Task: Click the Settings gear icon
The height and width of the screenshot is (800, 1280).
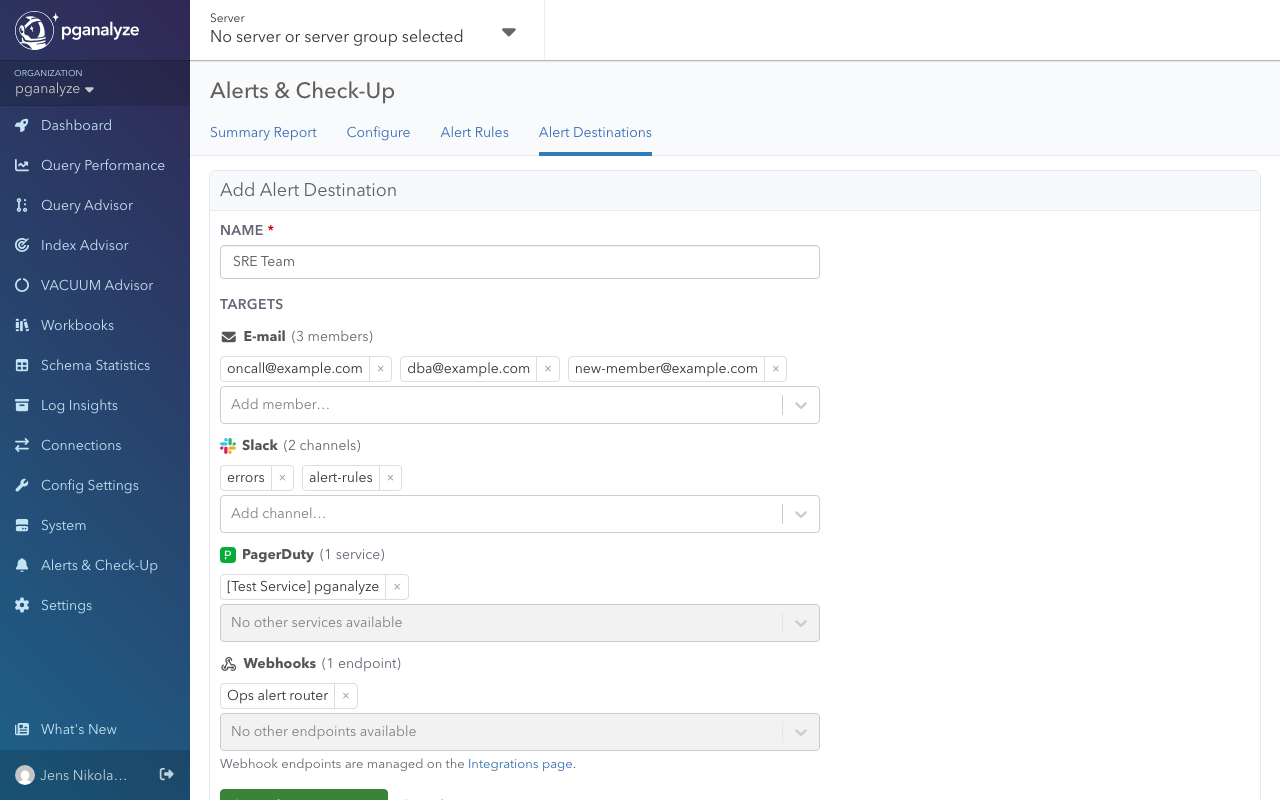Action: [22, 605]
